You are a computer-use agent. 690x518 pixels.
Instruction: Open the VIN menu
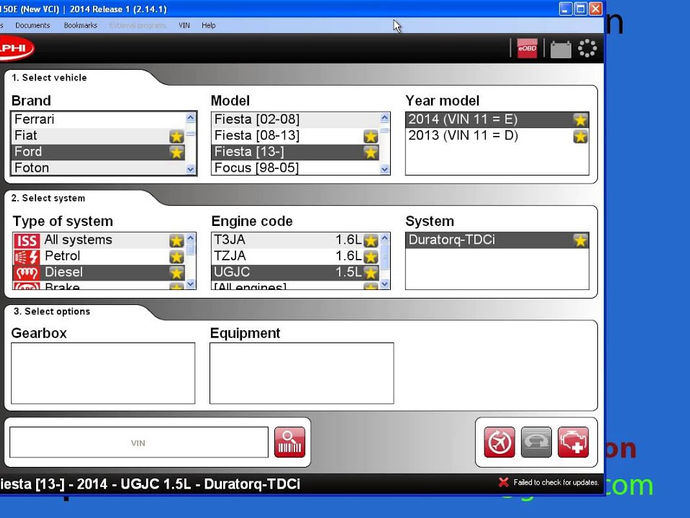pos(184,26)
